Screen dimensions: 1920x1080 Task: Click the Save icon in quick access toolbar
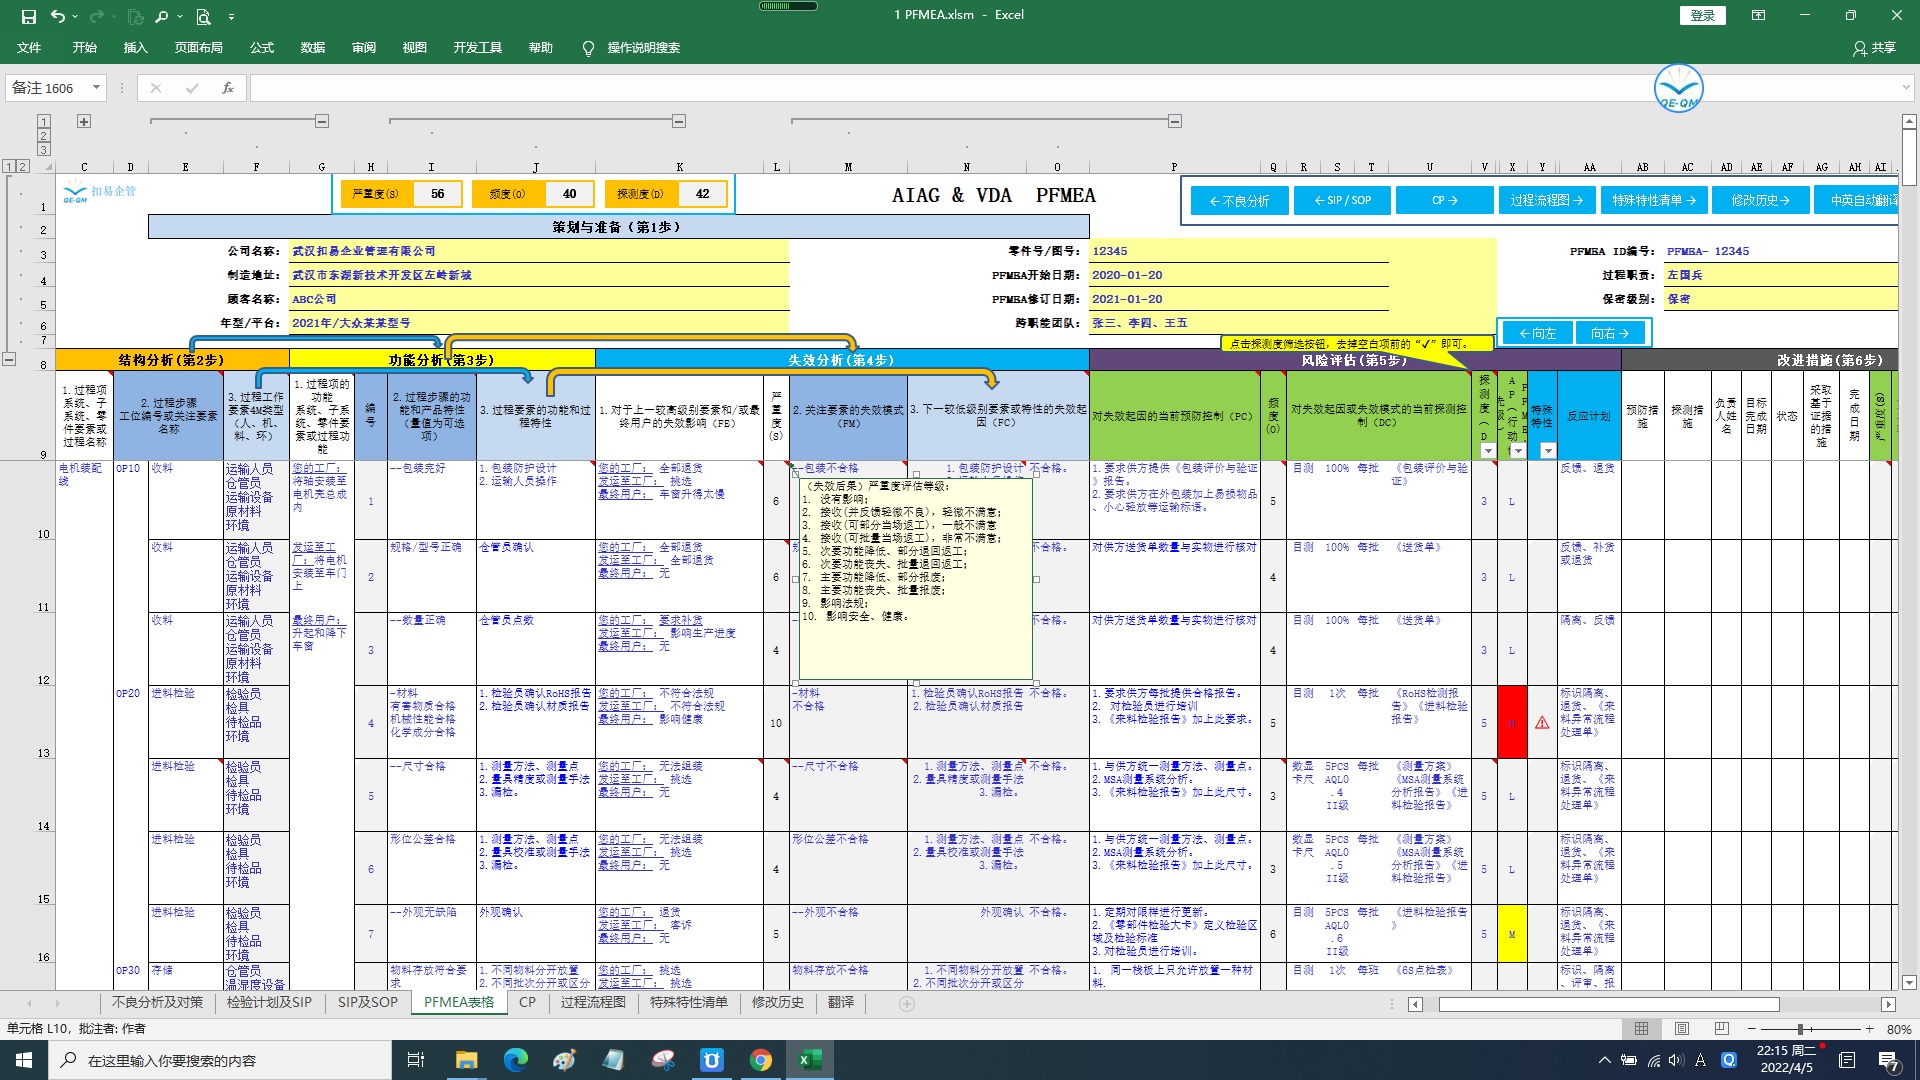coord(28,16)
